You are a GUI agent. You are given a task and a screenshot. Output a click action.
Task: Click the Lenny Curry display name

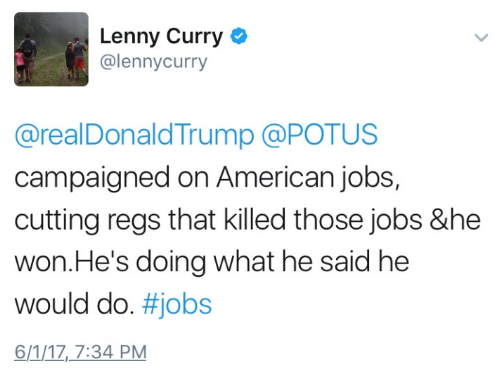point(161,36)
